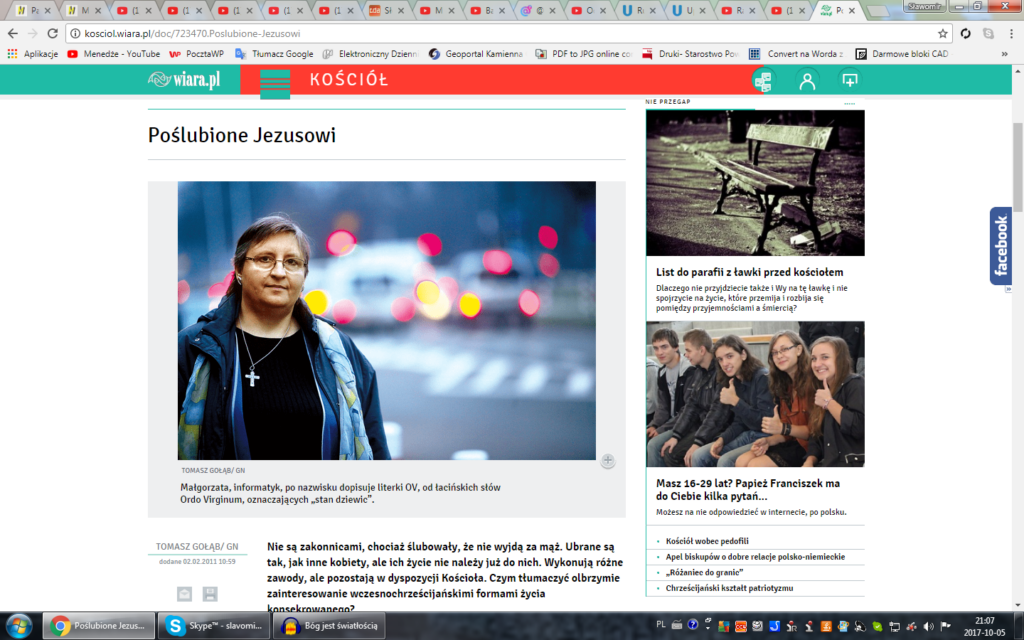The height and width of the screenshot is (640, 1024).
Task: Click the user profile icon in header
Action: click(807, 81)
